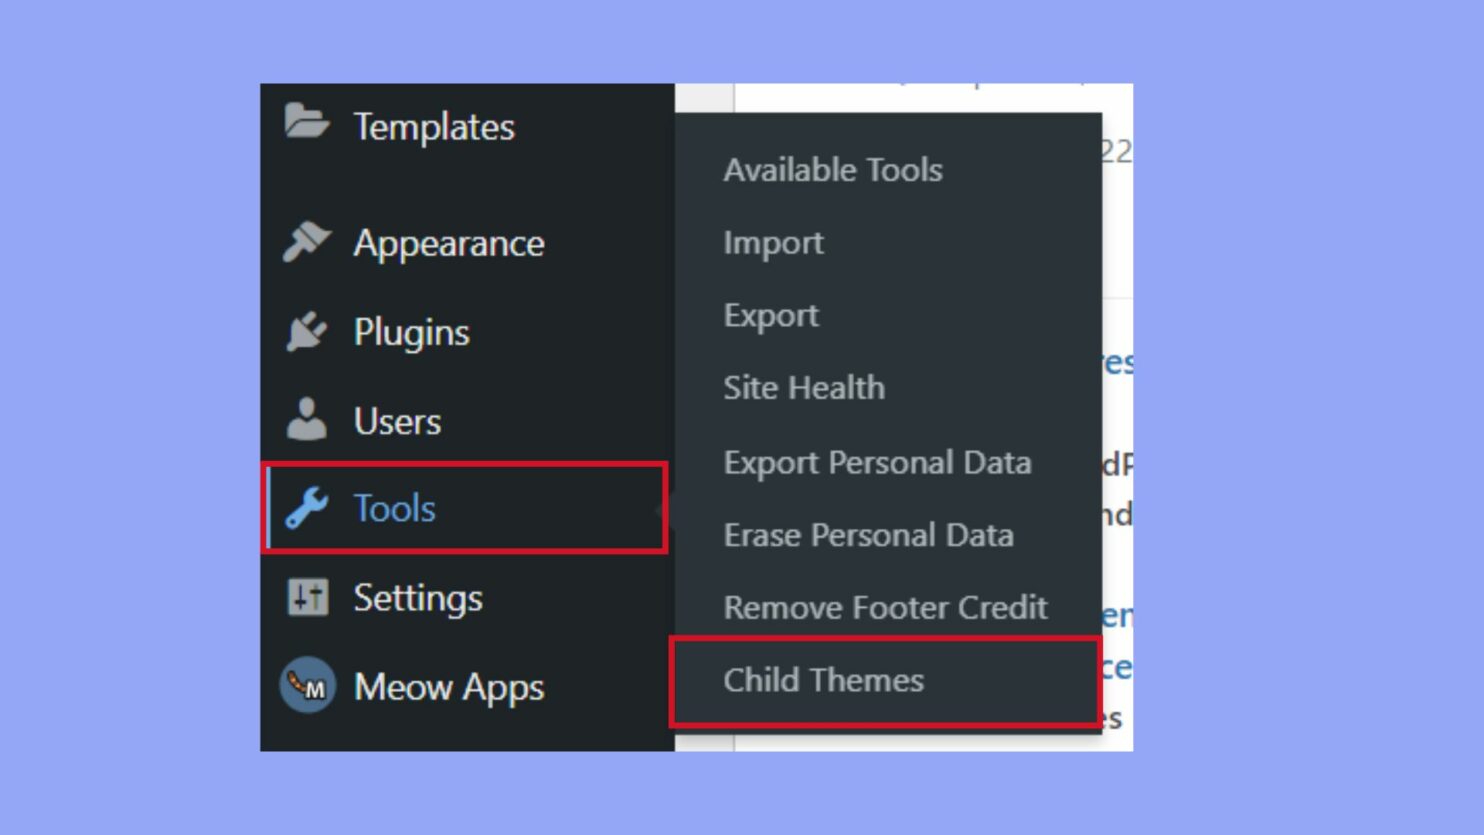Select the Plugins plug icon
This screenshot has height=835, width=1484.
[307, 330]
